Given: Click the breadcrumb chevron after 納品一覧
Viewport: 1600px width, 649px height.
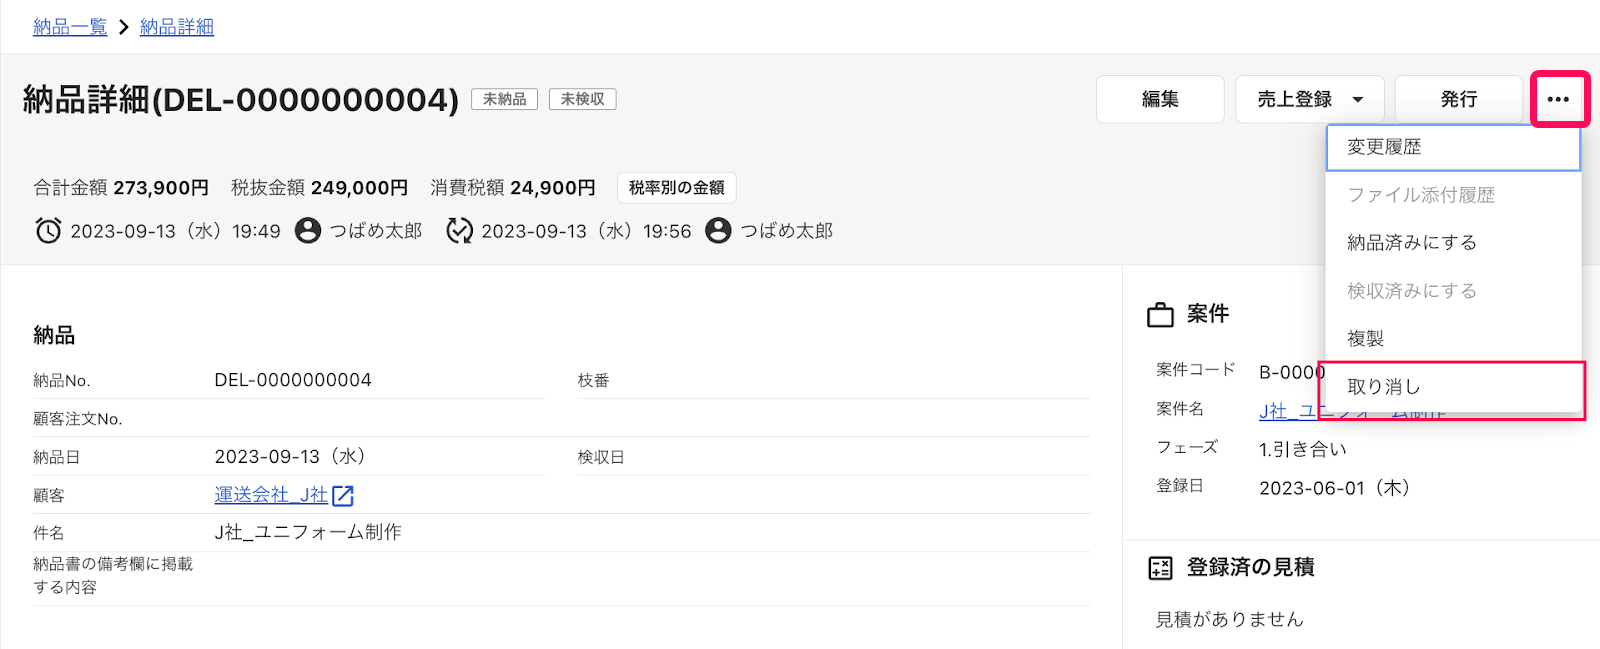Looking at the screenshot, I should click(x=124, y=27).
